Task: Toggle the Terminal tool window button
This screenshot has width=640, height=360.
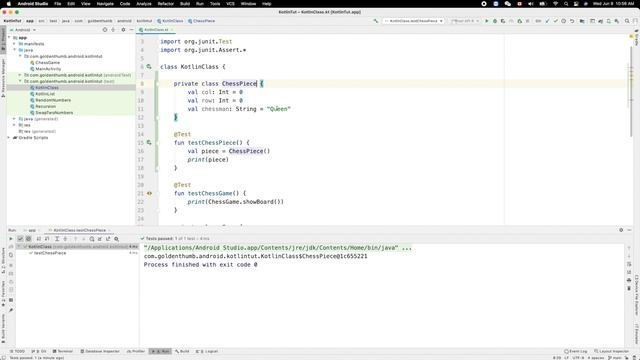Action: [62, 351]
